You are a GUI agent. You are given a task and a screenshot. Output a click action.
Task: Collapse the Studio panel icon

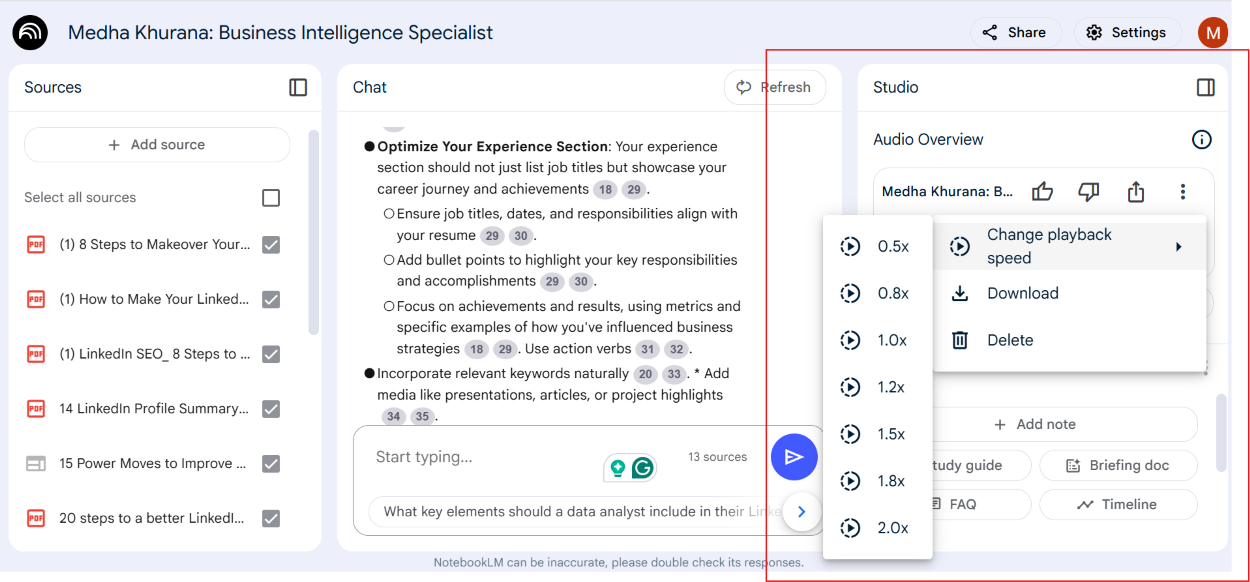click(1206, 87)
